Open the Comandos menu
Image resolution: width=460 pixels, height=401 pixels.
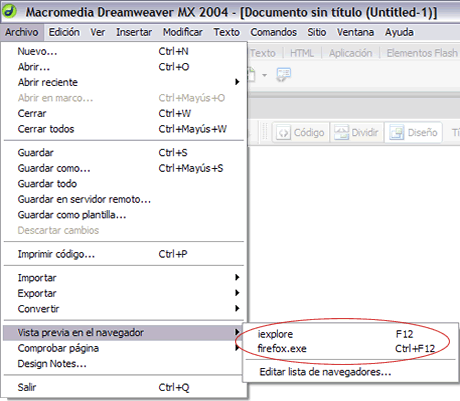(274, 32)
